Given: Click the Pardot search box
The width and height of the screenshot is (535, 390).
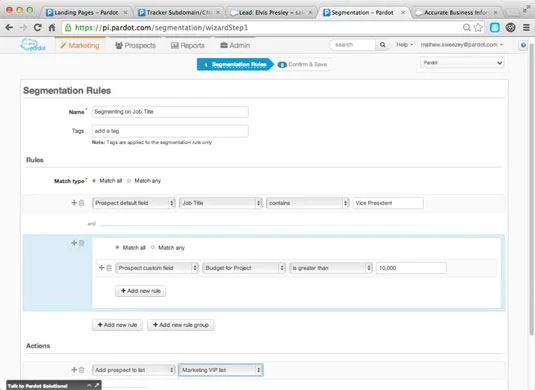Looking at the screenshot, I should [352, 45].
